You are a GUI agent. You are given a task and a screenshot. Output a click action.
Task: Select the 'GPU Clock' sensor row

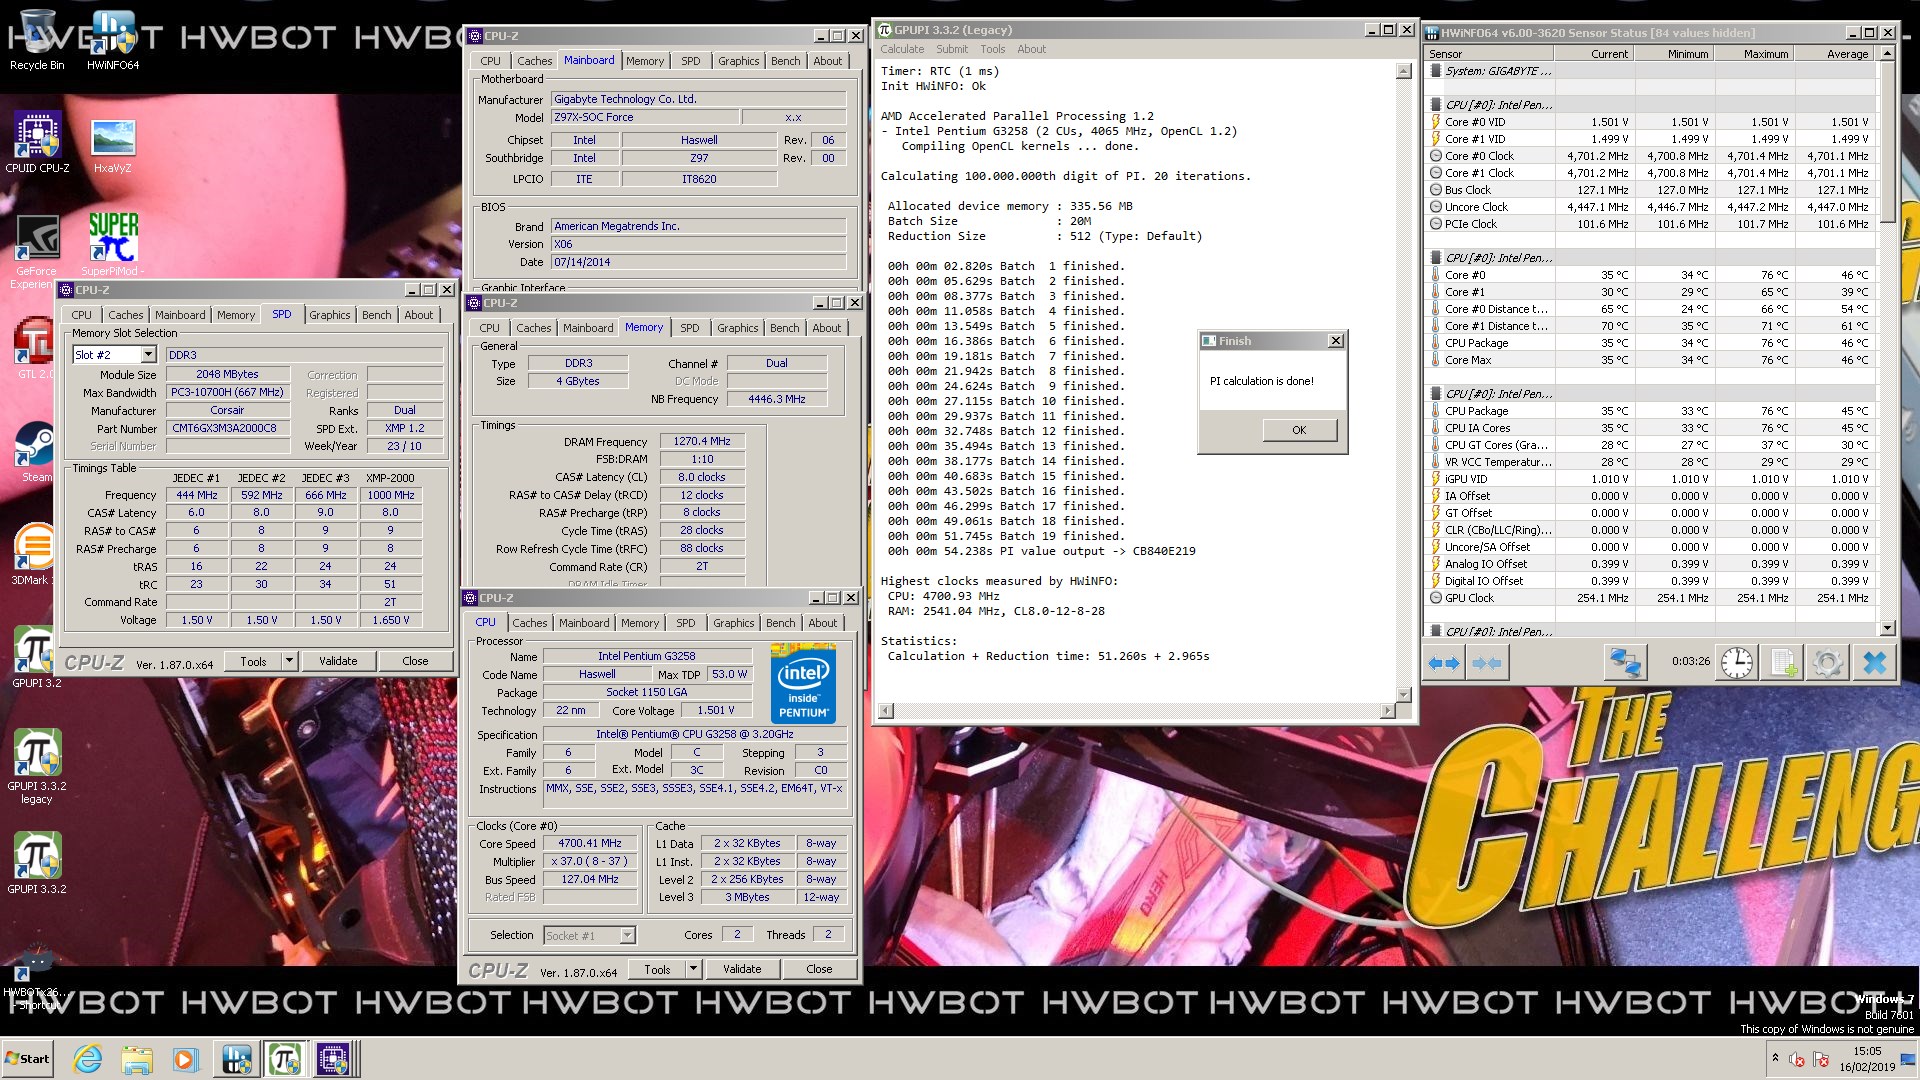click(1650, 598)
